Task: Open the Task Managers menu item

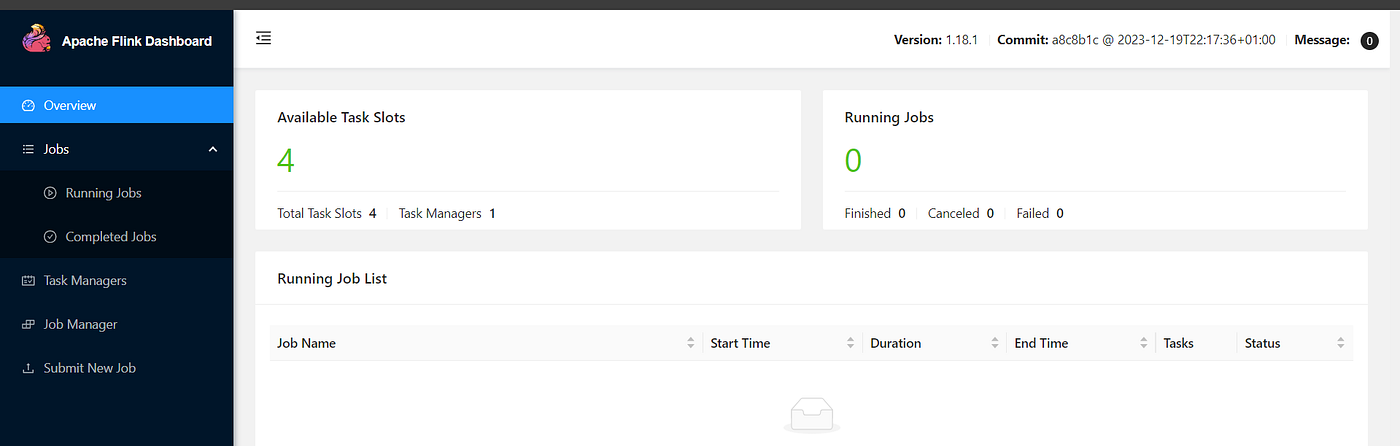Action: 116,281
